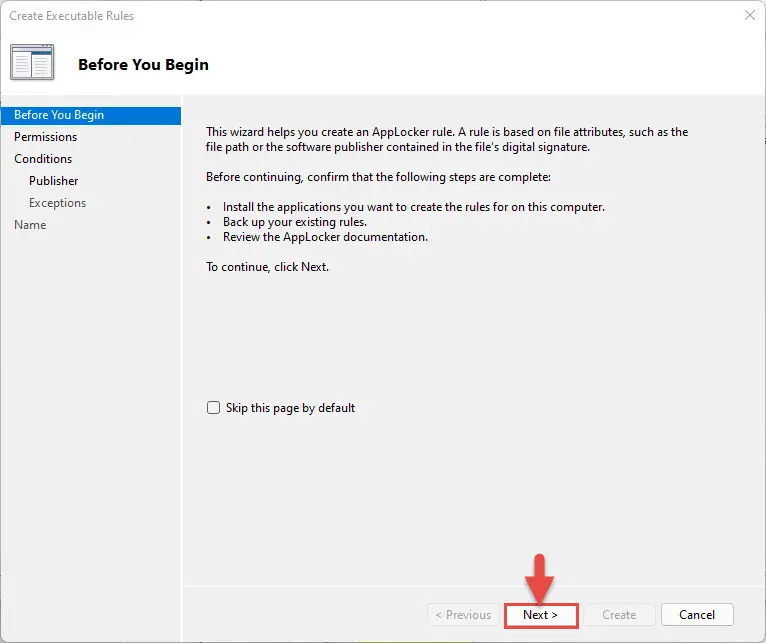This screenshot has height=643, width=766.
Task: Go to the Permissions step
Action: point(45,137)
